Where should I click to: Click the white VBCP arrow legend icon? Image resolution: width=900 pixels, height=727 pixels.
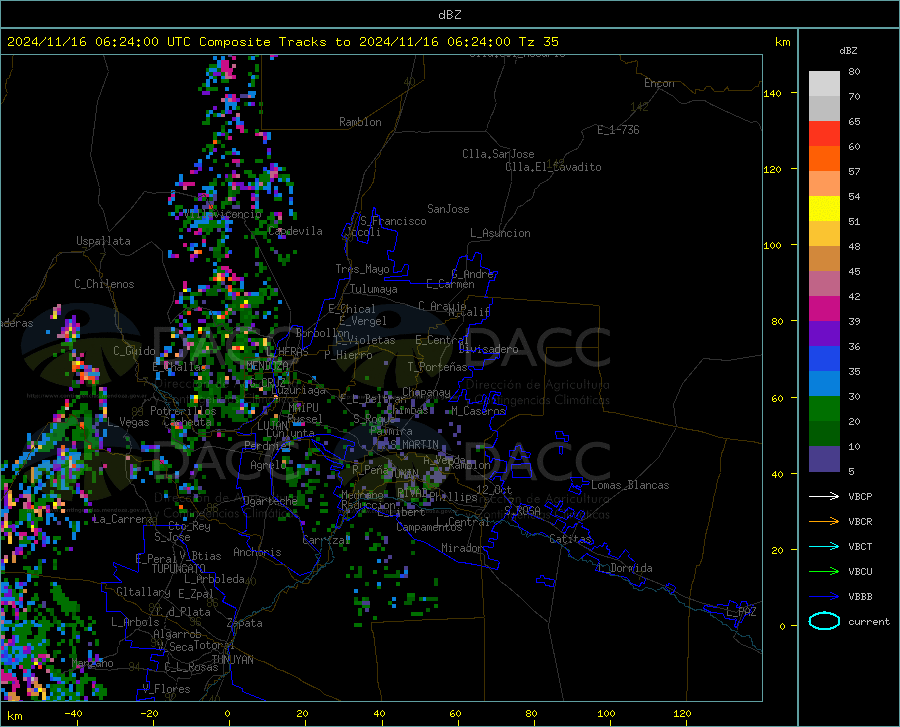pyautogui.click(x=824, y=496)
